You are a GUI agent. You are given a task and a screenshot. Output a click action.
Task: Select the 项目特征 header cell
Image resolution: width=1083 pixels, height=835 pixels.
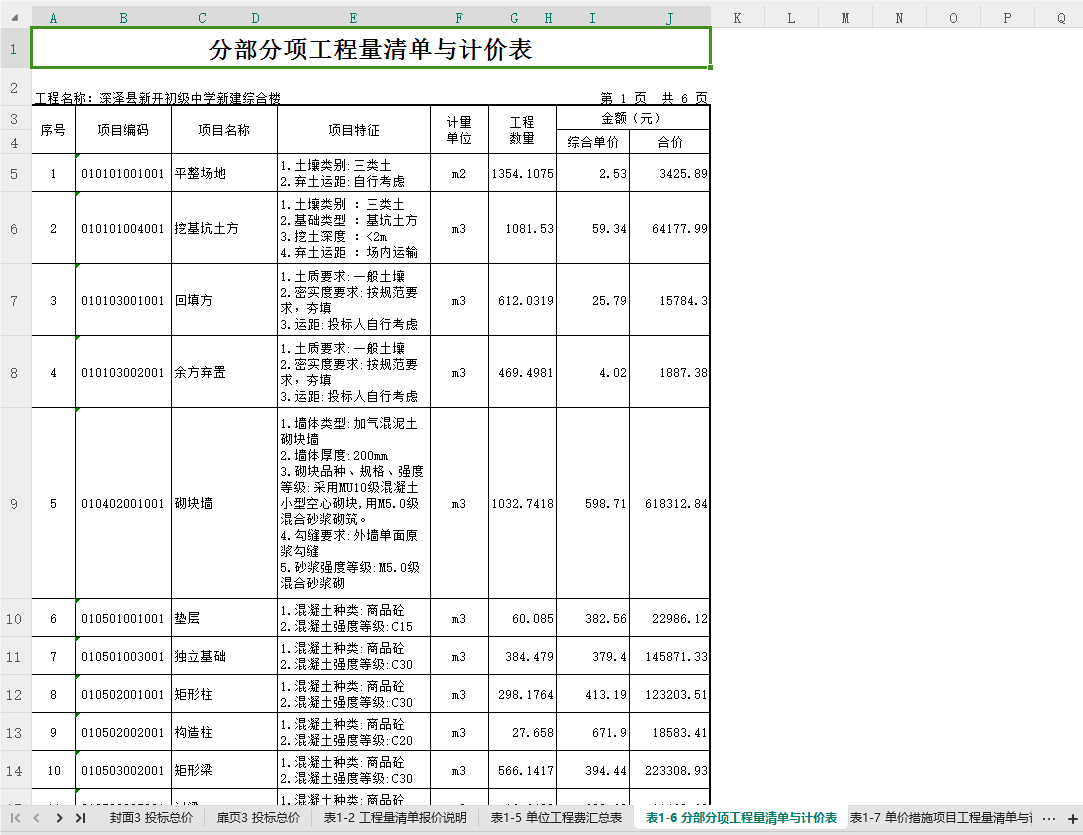pos(354,130)
